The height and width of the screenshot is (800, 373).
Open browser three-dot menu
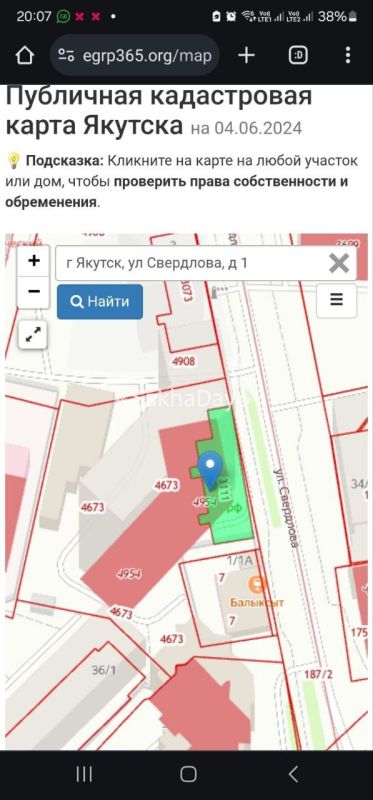347,55
